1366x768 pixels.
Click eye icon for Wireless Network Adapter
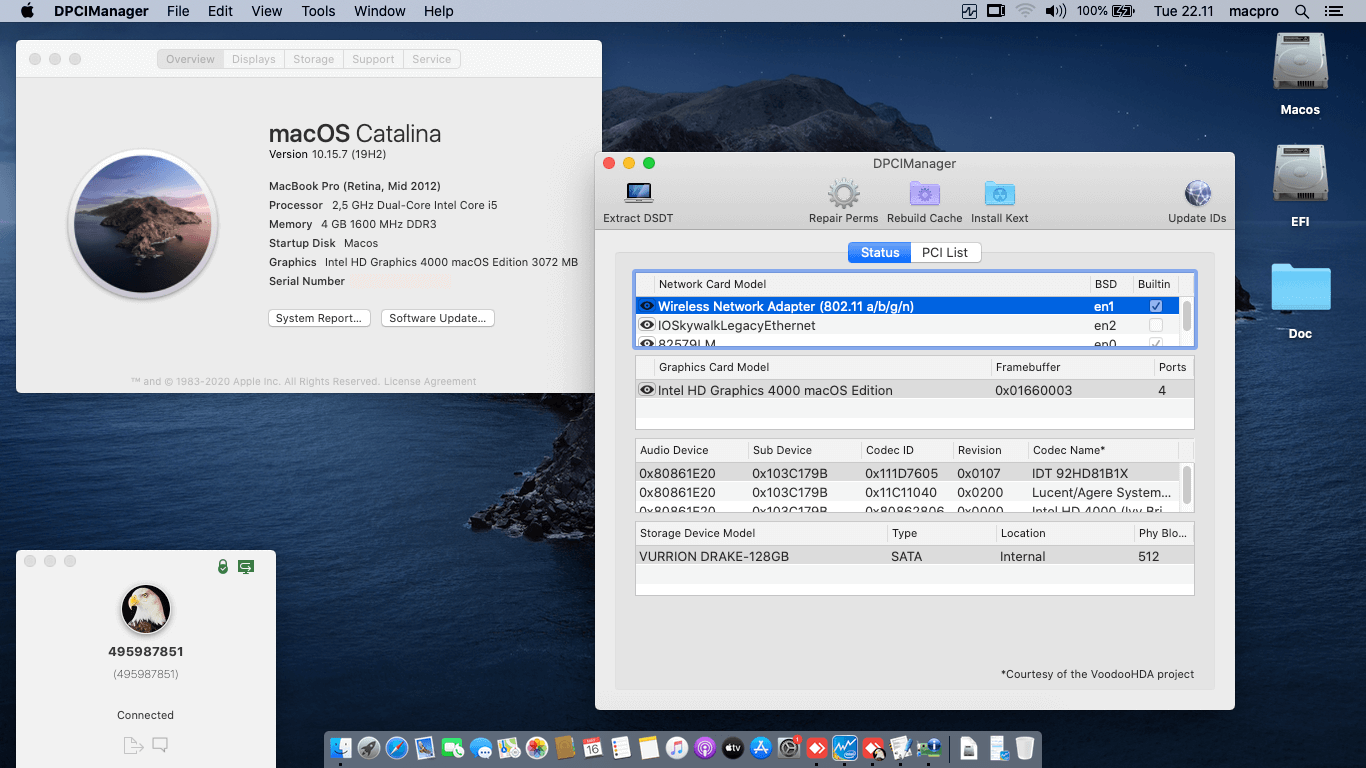(x=647, y=306)
